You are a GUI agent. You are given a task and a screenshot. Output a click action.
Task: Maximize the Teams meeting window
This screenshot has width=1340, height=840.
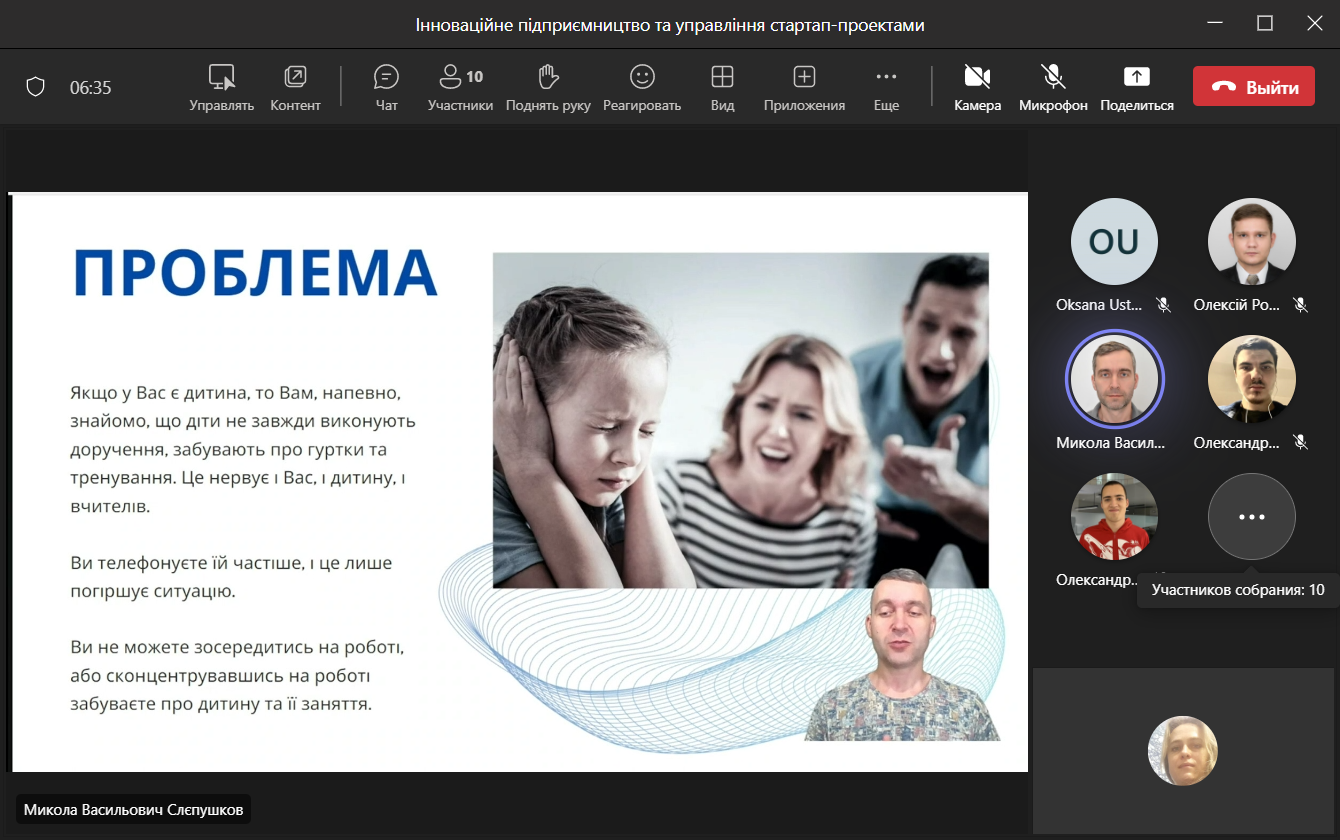[1265, 24]
